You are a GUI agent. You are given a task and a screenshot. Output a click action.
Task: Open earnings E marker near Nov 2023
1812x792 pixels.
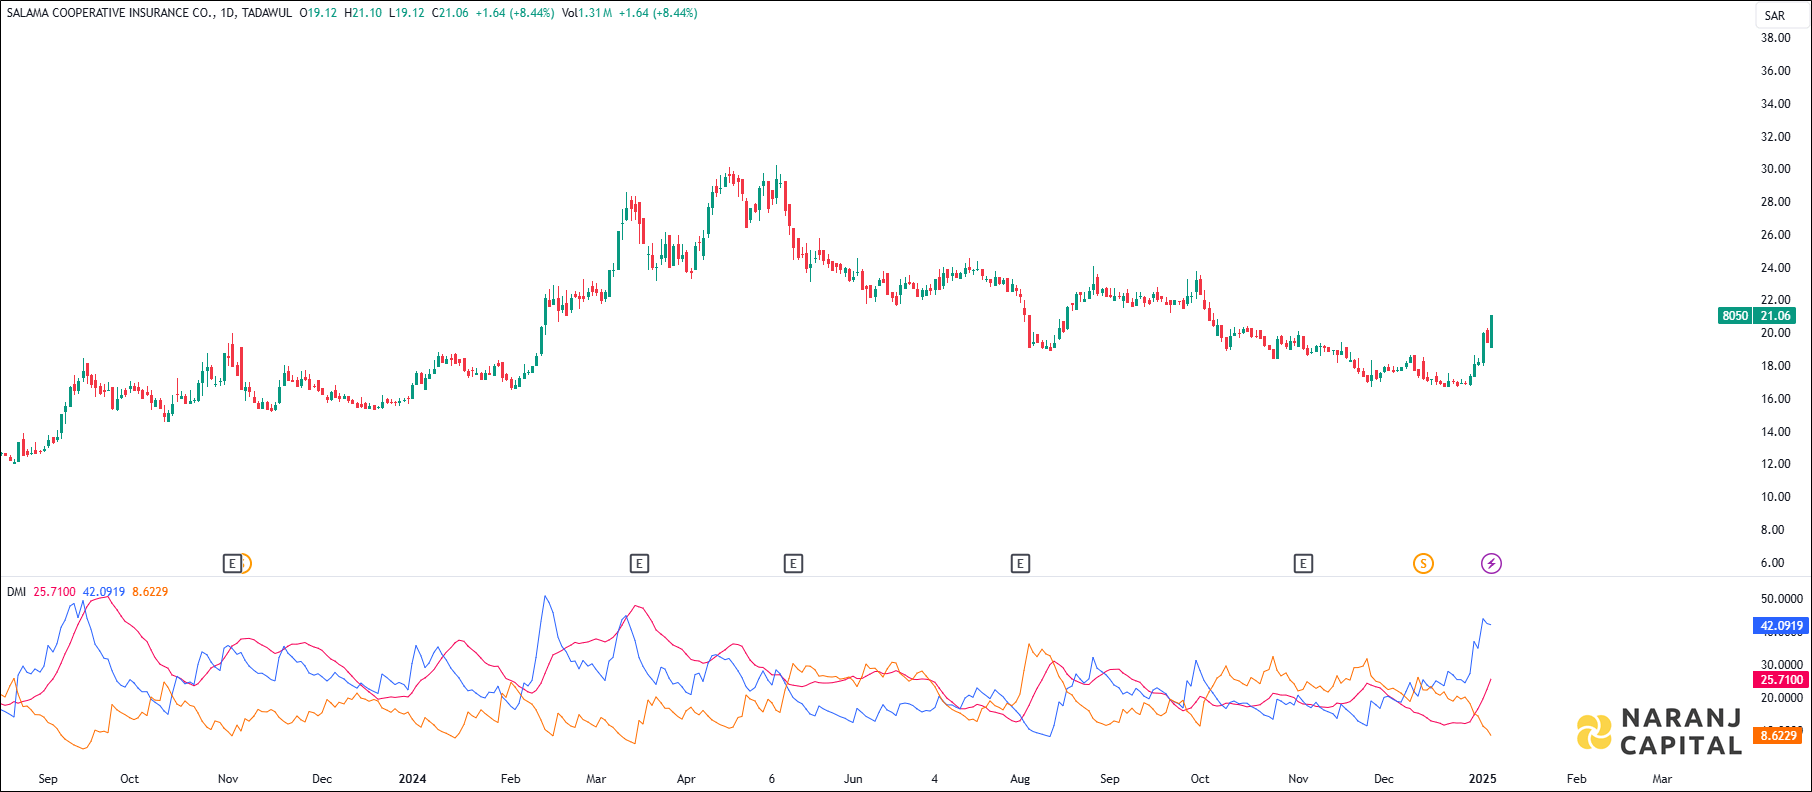(x=232, y=564)
